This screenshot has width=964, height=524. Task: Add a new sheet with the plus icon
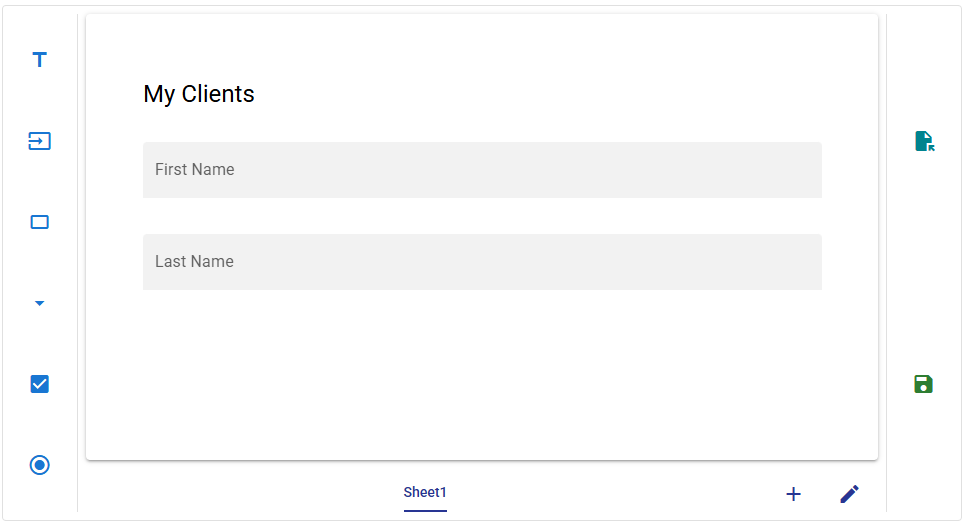793,494
